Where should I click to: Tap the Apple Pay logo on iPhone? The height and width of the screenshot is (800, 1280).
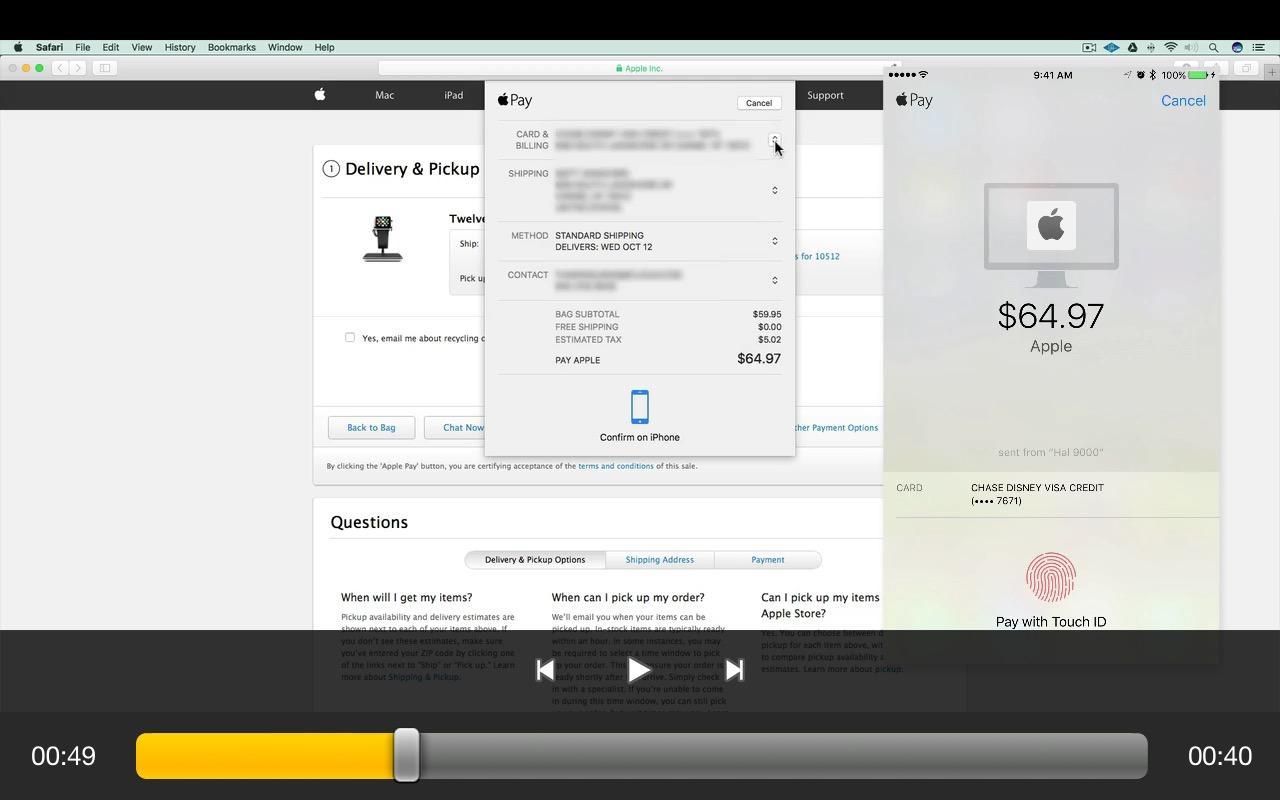click(x=914, y=100)
